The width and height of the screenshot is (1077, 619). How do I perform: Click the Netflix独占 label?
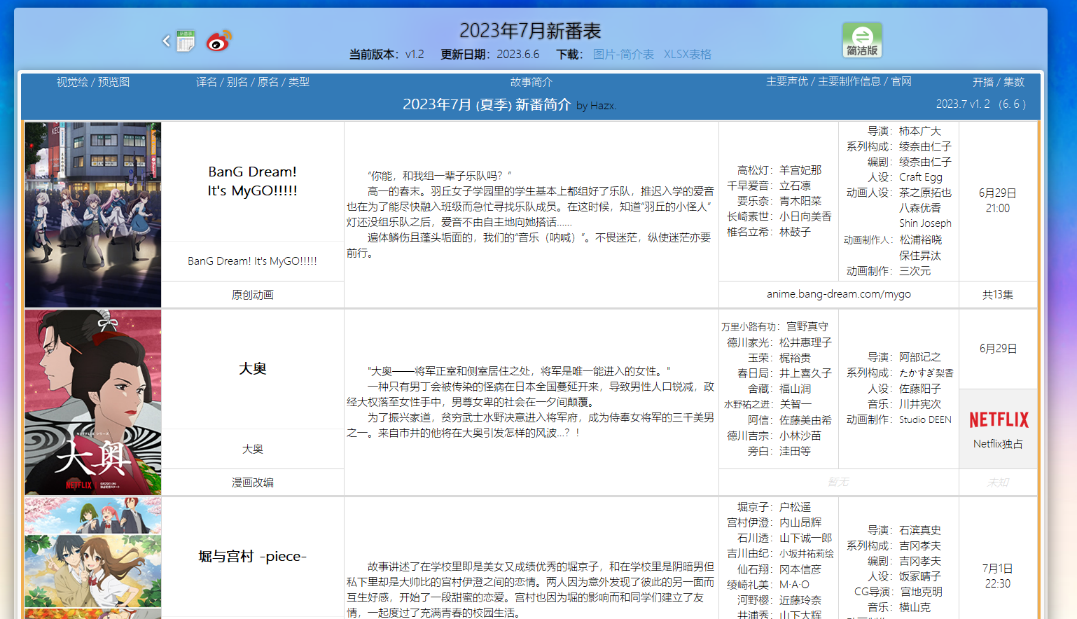(x=998, y=444)
